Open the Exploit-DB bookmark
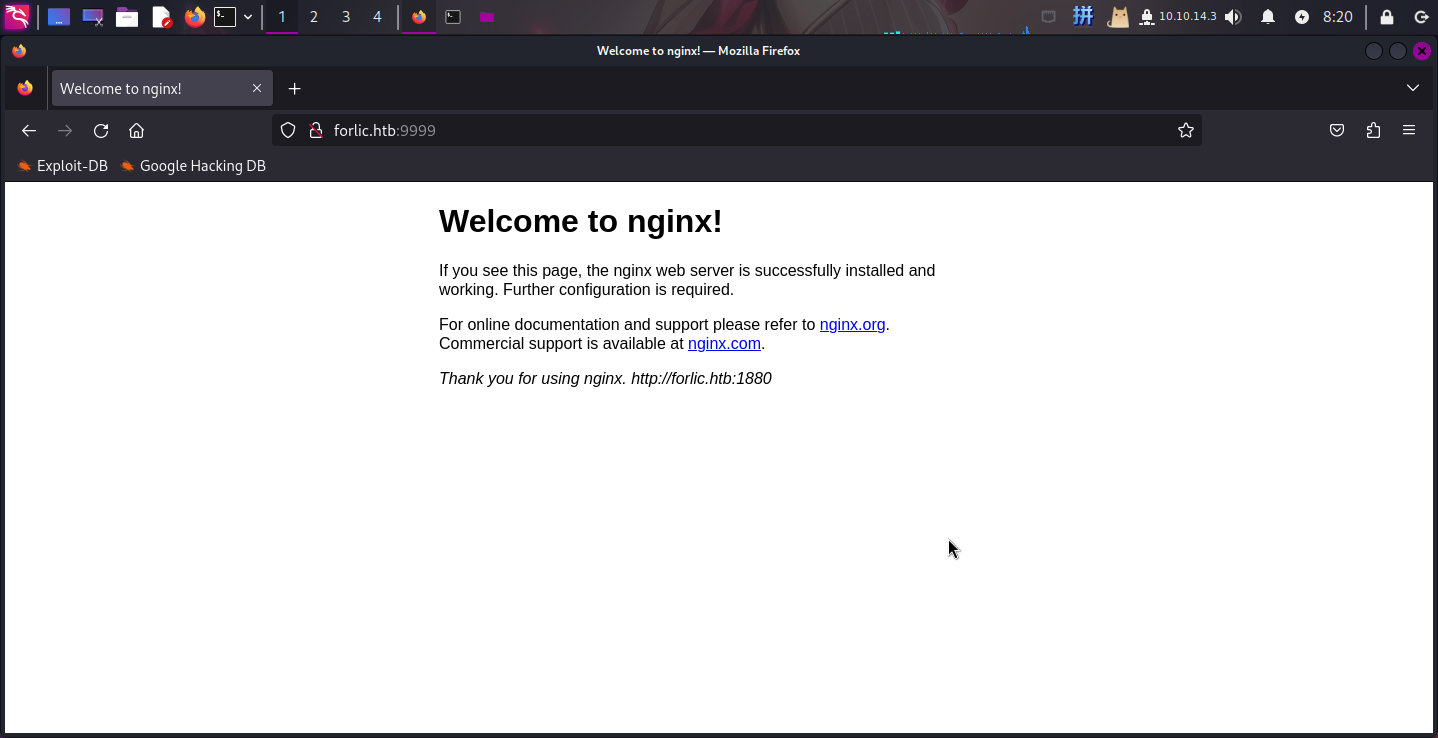Screen dimensions: 1438x738 click(x=63, y=166)
